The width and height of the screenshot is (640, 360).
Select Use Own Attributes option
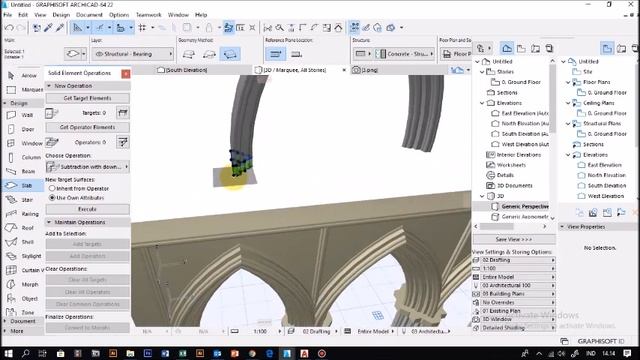tap(77, 198)
